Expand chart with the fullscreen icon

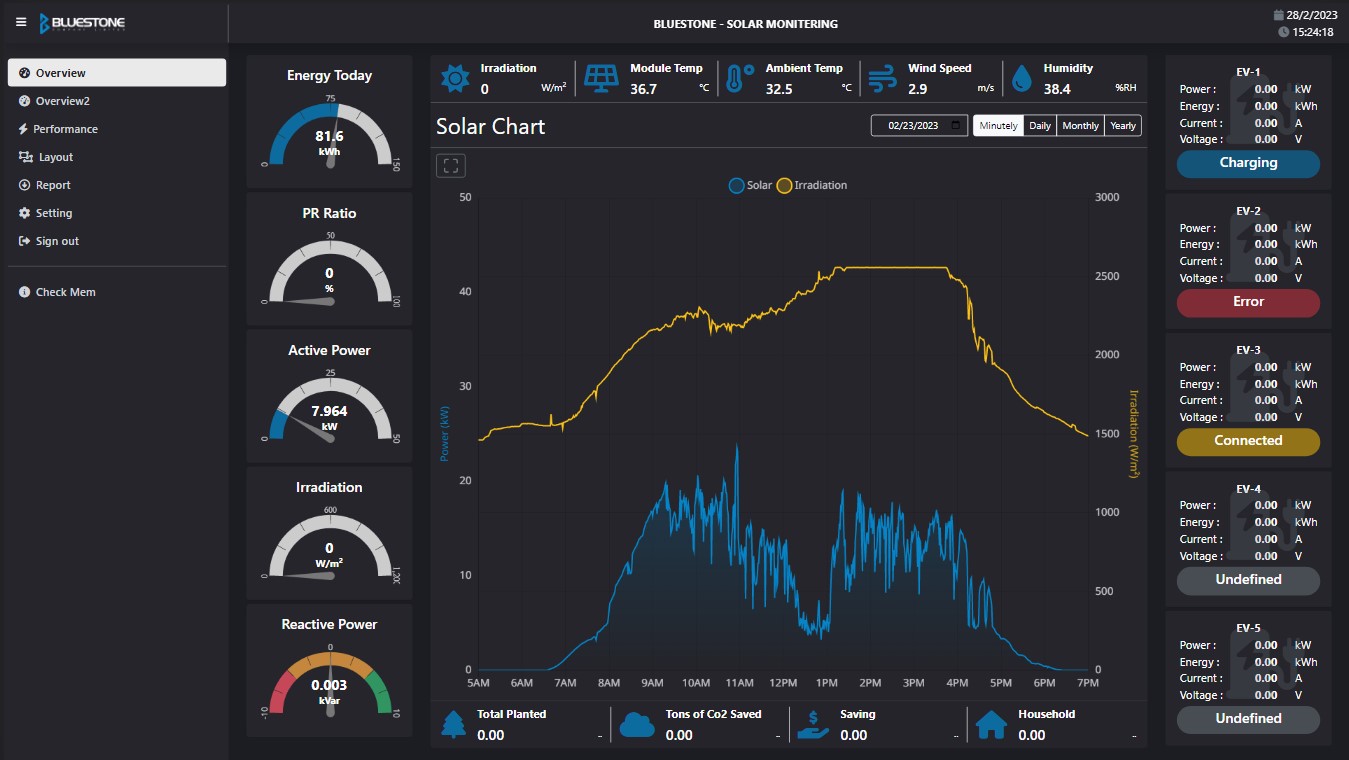pos(451,166)
